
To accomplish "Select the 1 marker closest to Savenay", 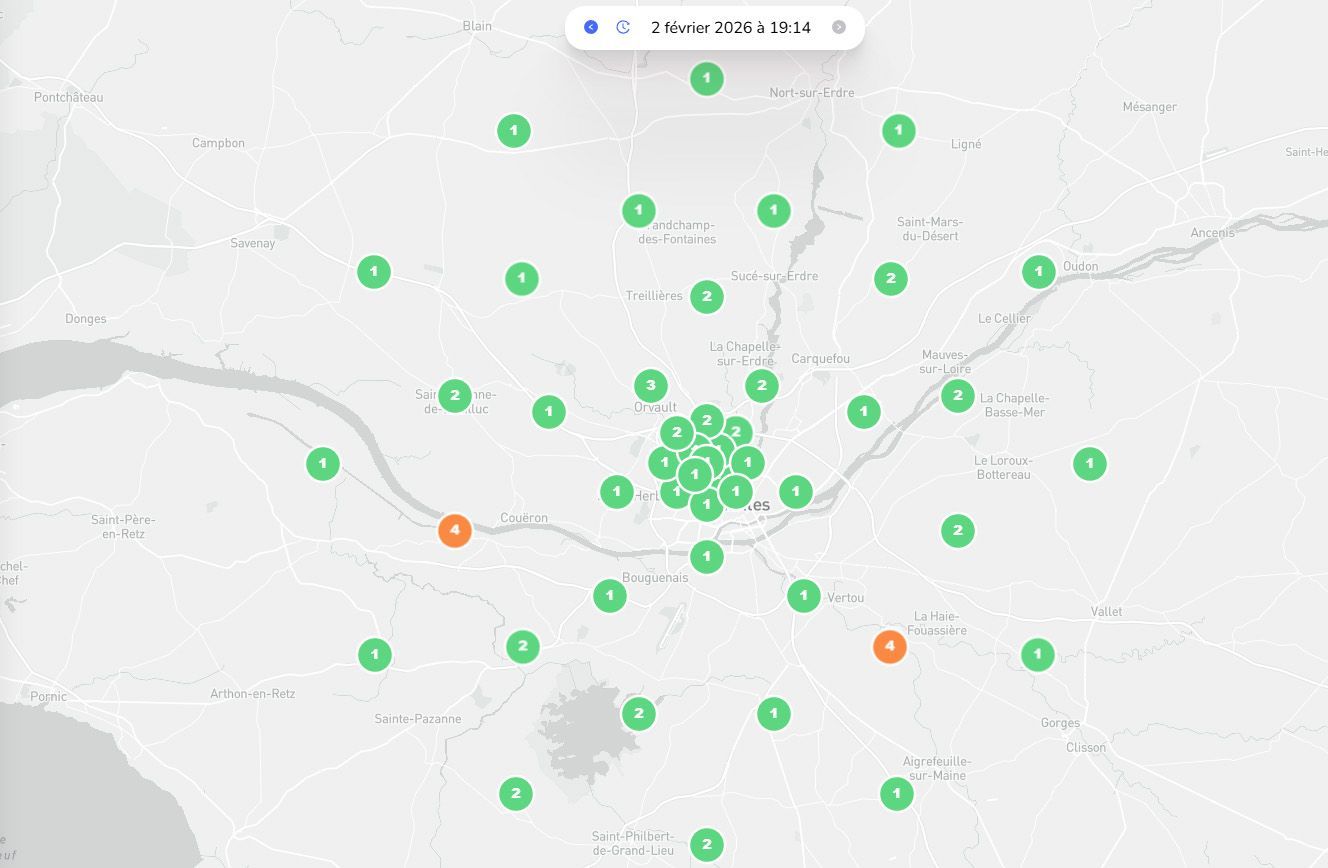I will click(x=374, y=271).
